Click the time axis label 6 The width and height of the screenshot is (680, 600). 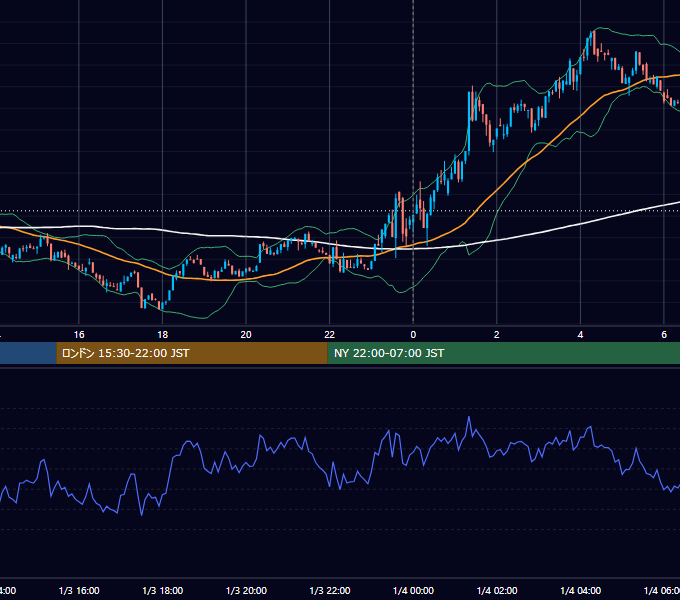click(x=664, y=335)
